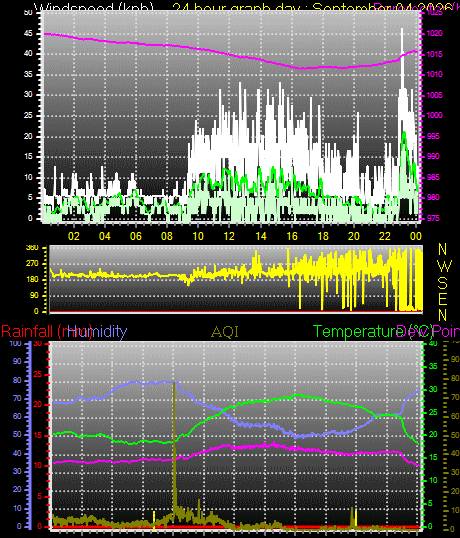Click 1015 on the pressure axis
Image resolution: width=460 pixels, height=538 pixels.
[x=435, y=54]
